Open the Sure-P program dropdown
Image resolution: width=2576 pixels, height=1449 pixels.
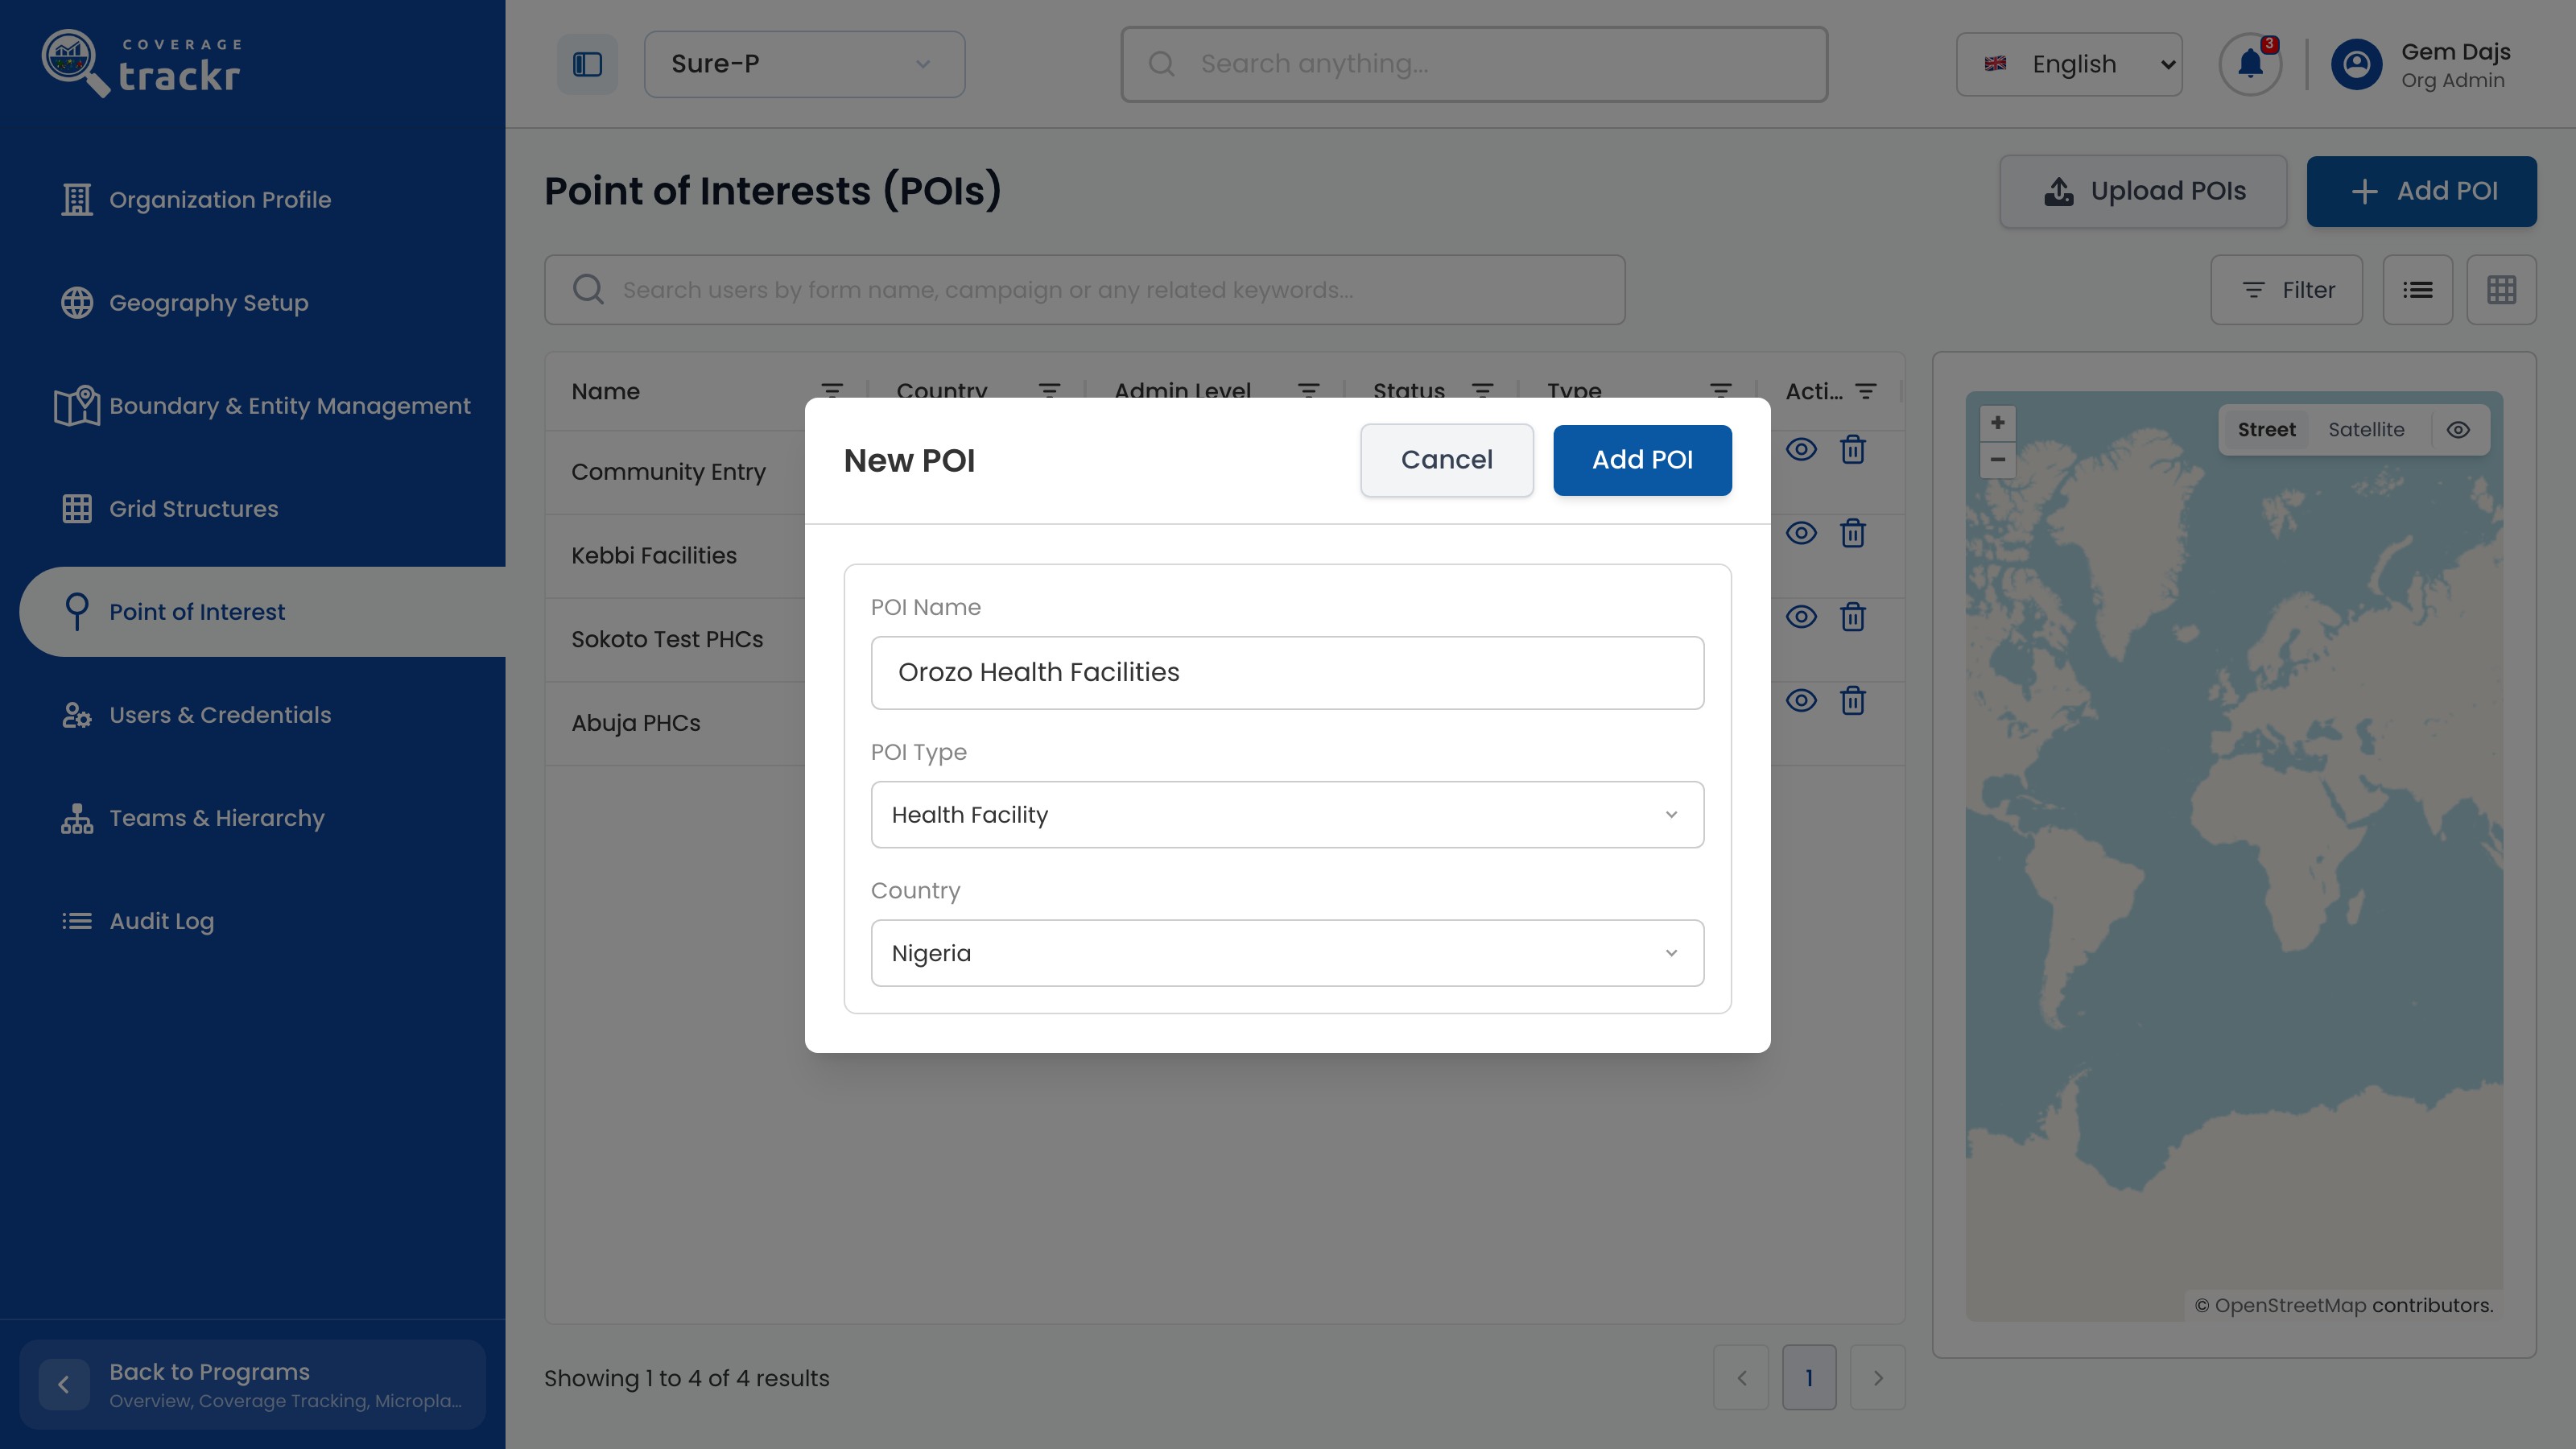[804, 64]
